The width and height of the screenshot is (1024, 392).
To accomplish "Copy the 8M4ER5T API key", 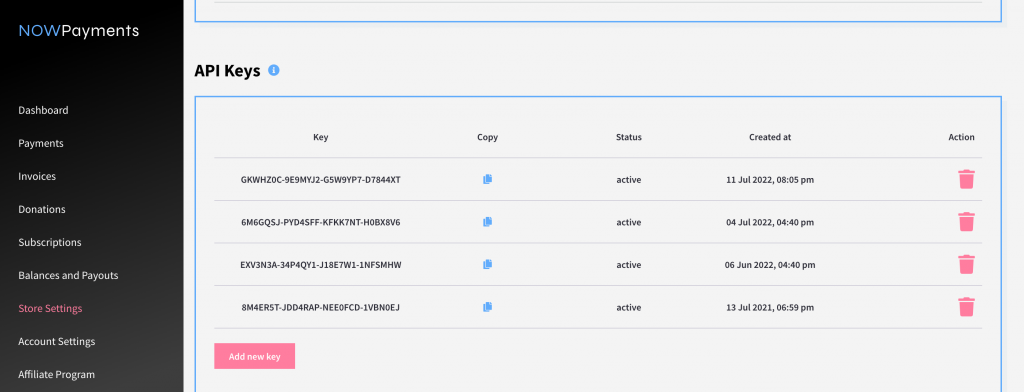I will [487, 307].
